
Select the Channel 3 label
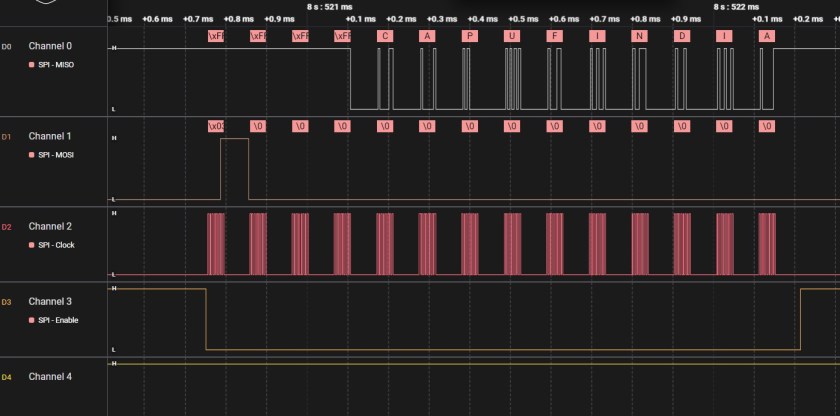point(50,301)
